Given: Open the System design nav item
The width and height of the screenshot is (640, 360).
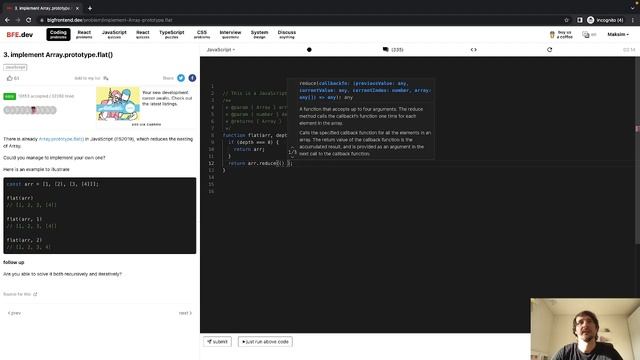Looking at the screenshot, I should click(259, 34).
